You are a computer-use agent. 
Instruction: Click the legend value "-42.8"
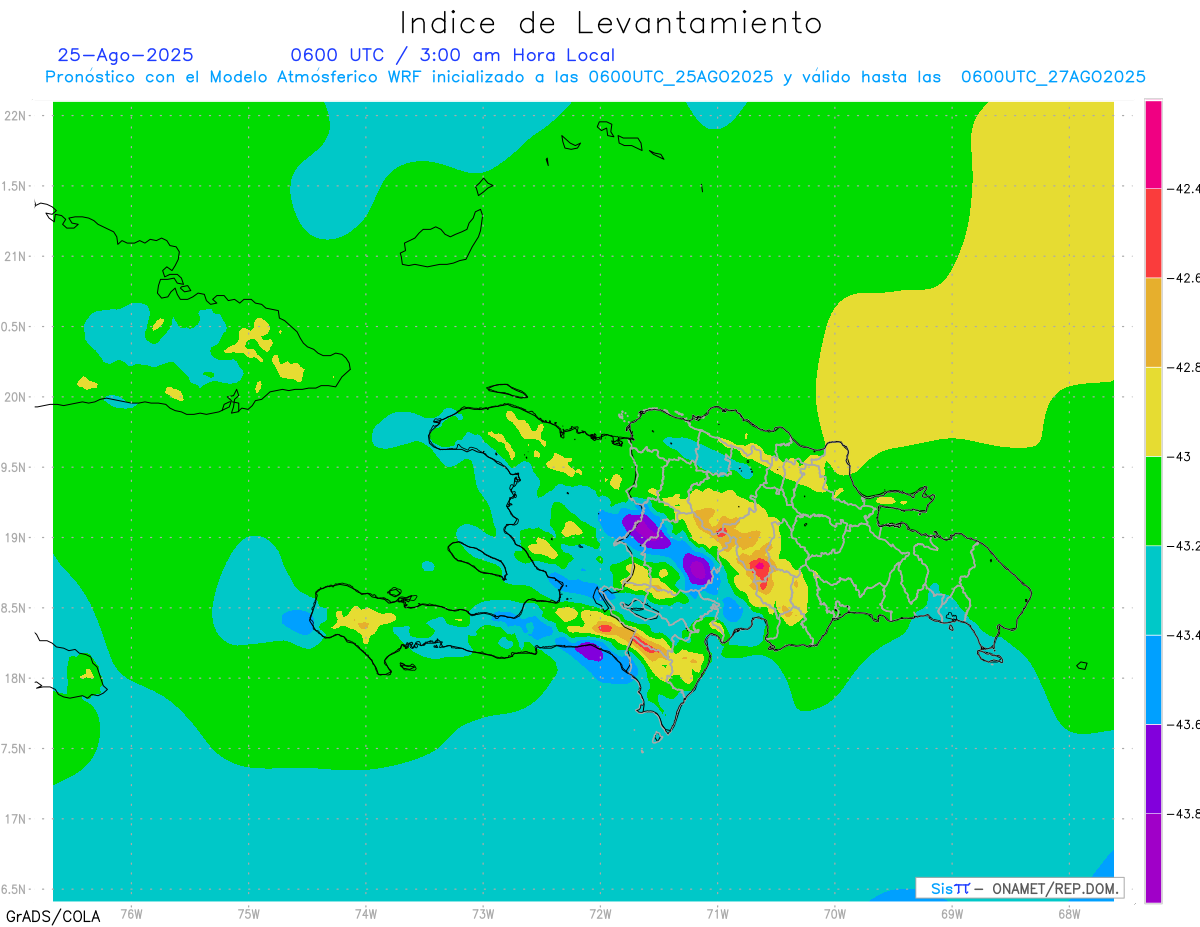click(x=1184, y=367)
